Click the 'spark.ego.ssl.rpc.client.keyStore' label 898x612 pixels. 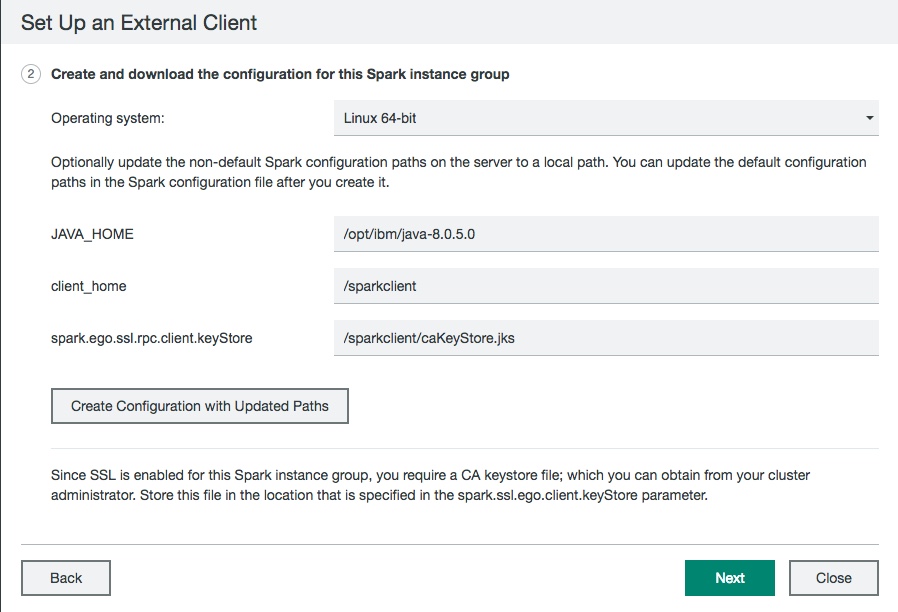coord(152,338)
